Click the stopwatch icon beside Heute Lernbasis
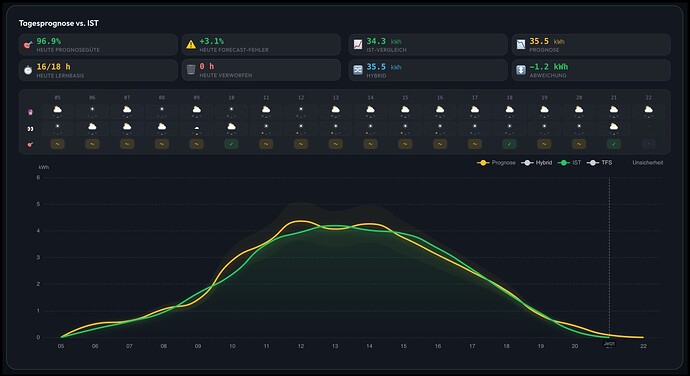 pyautogui.click(x=28, y=70)
